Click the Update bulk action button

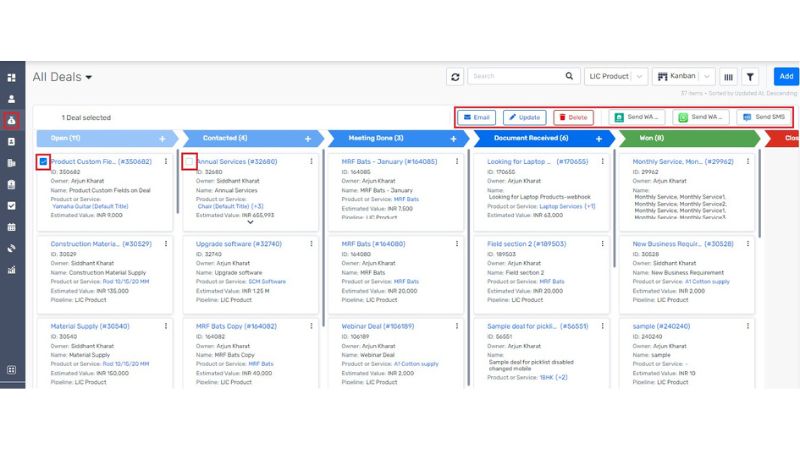524,117
